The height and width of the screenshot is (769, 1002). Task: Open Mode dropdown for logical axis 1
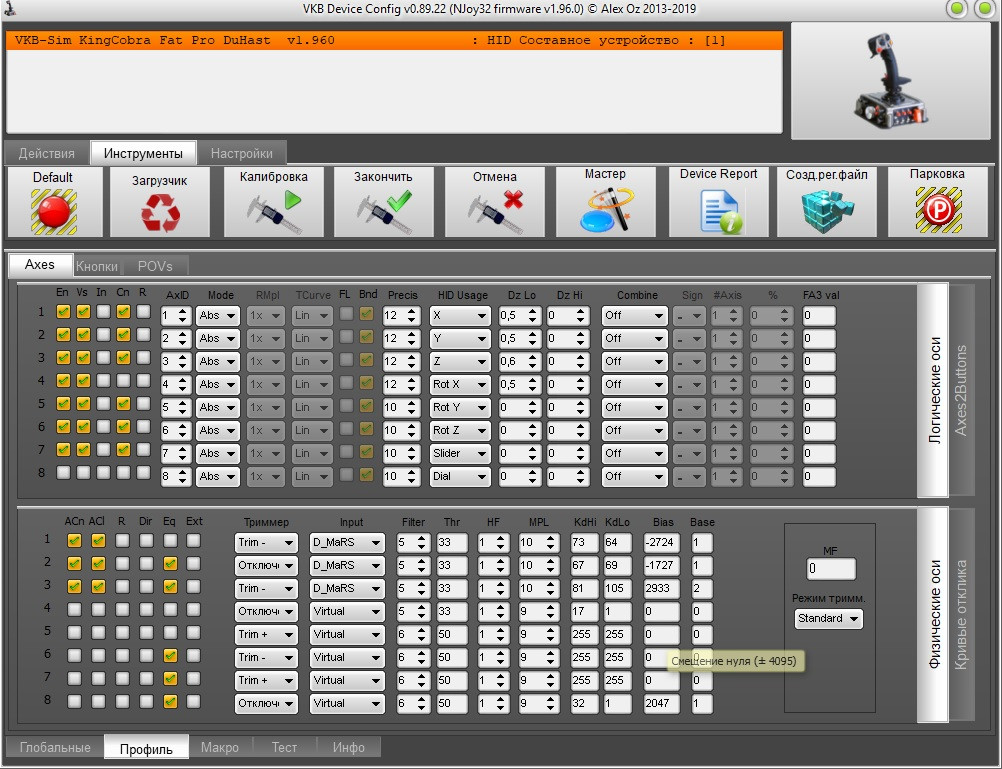click(218, 316)
